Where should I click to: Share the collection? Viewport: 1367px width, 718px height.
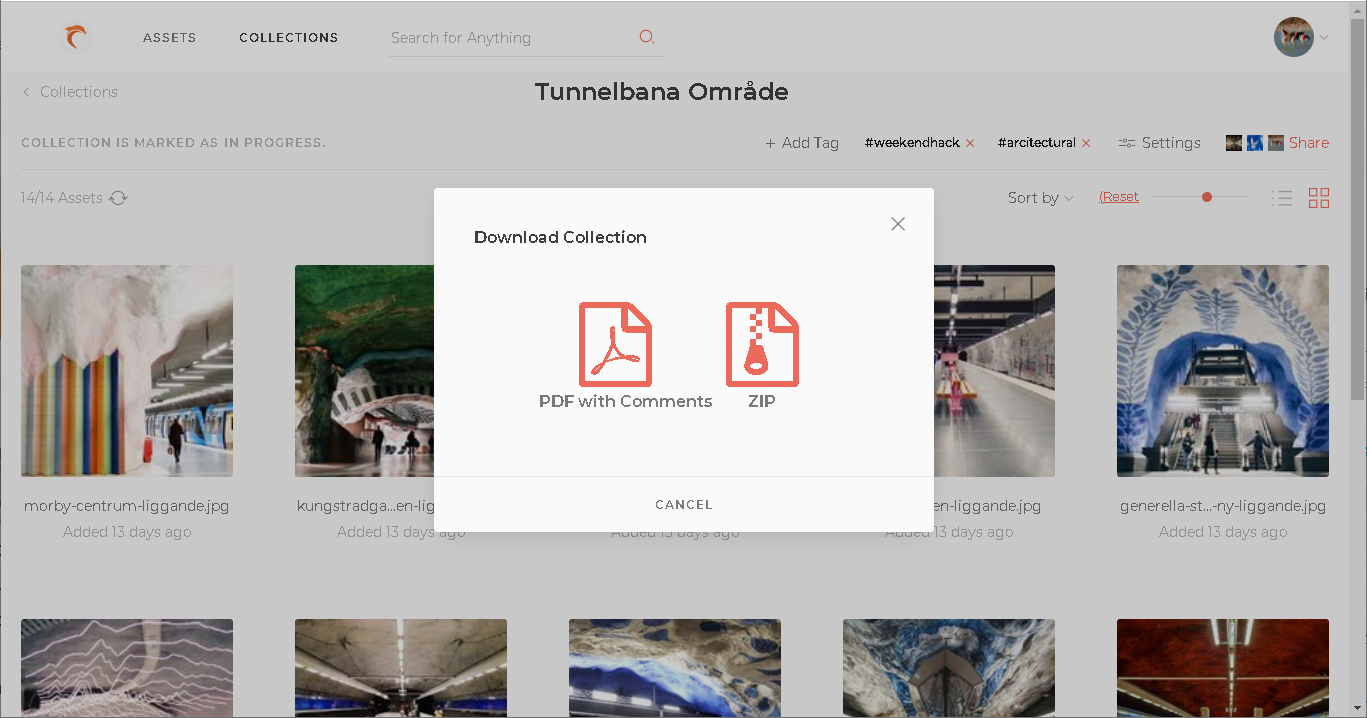(x=1309, y=143)
